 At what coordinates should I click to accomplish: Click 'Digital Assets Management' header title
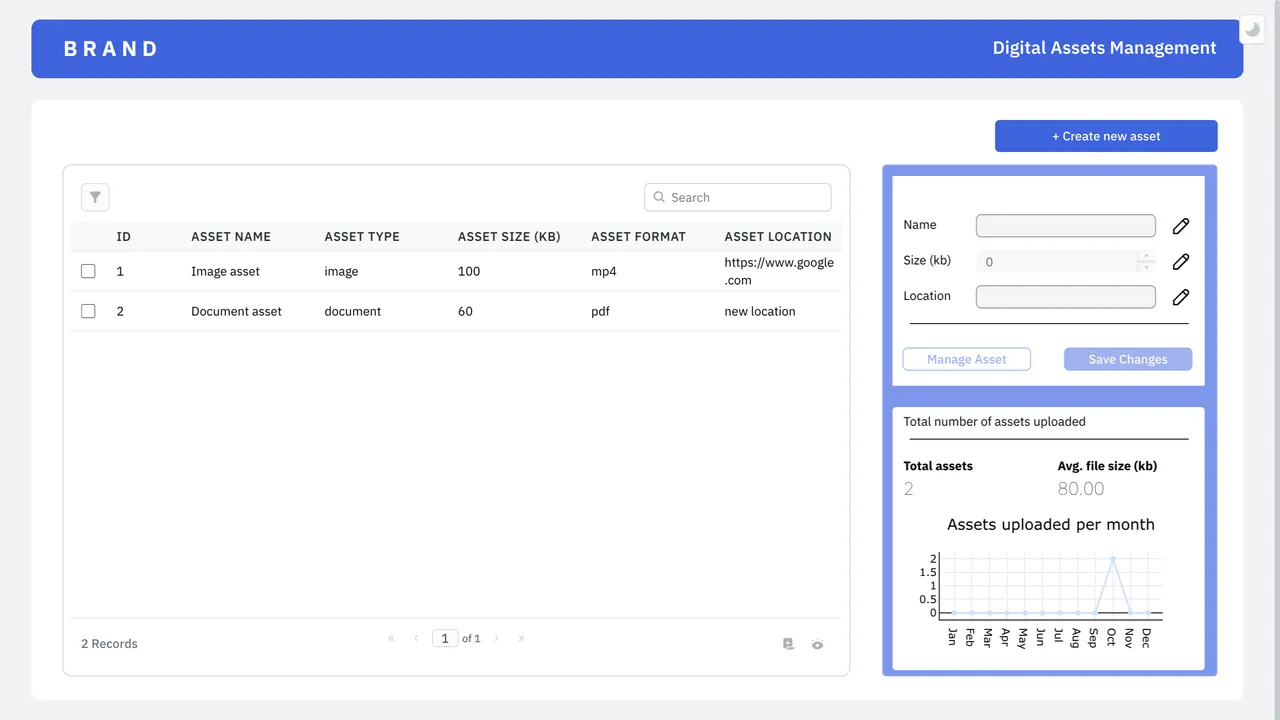point(1104,48)
